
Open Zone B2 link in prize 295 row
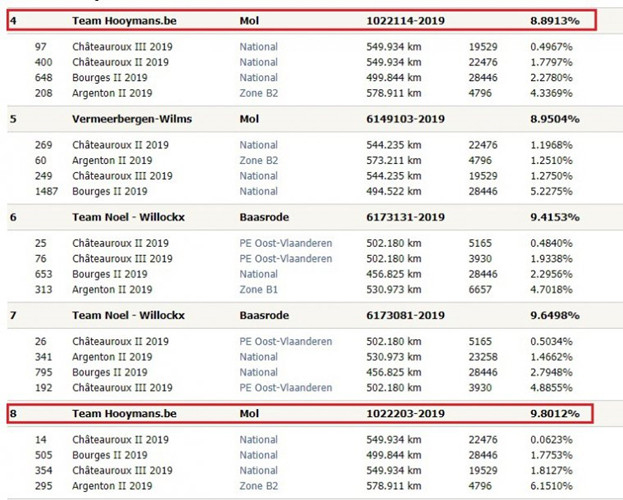258,485
